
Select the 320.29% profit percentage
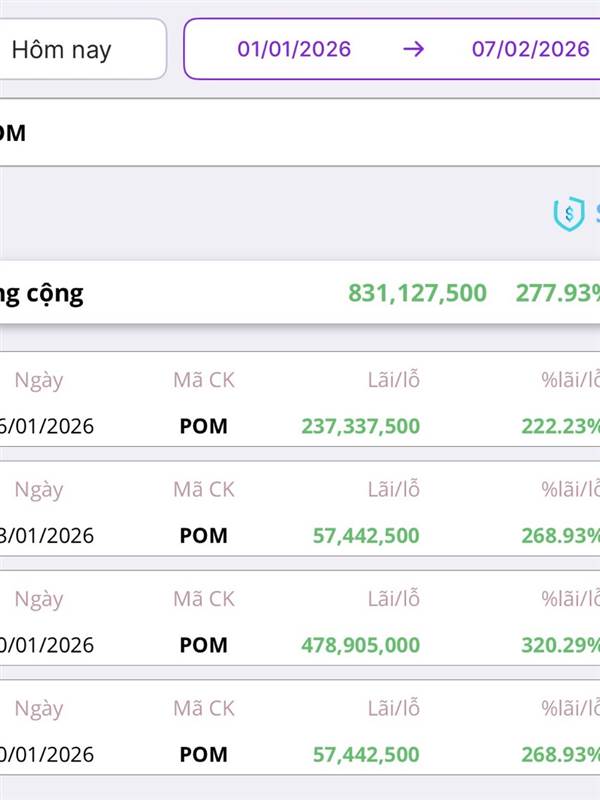click(560, 645)
